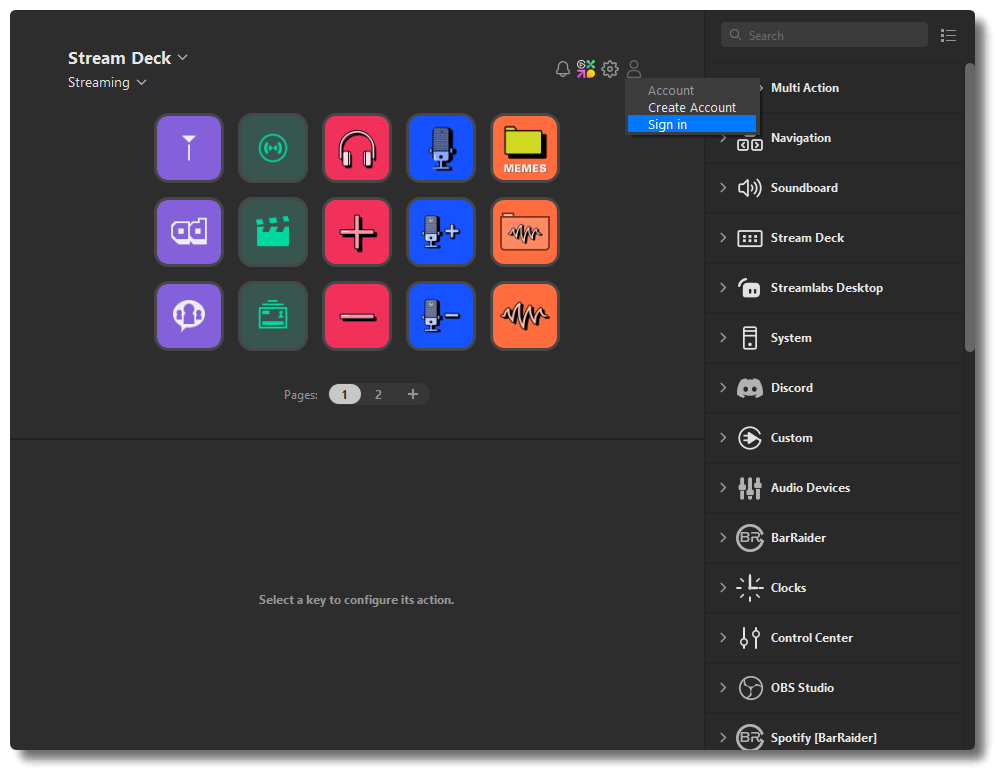The width and height of the screenshot is (995, 770).
Task: Toggle the action list view icon
Action: (948, 36)
